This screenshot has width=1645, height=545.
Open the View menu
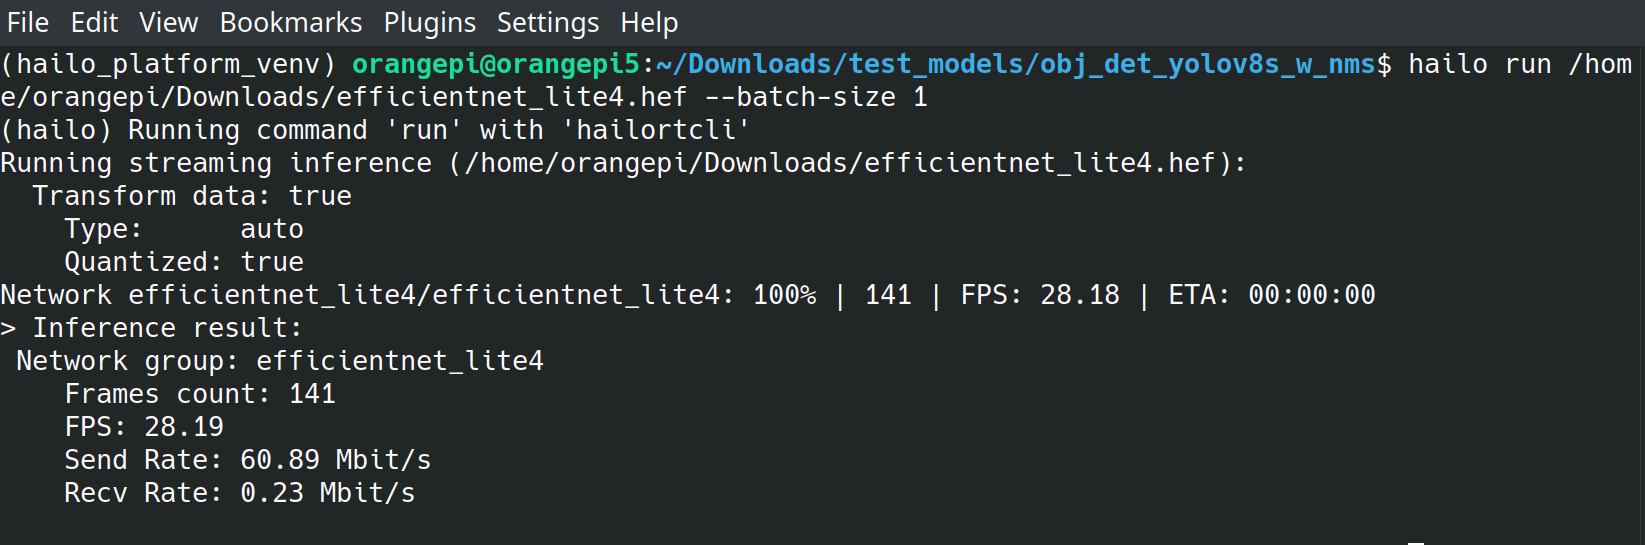pos(168,22)
